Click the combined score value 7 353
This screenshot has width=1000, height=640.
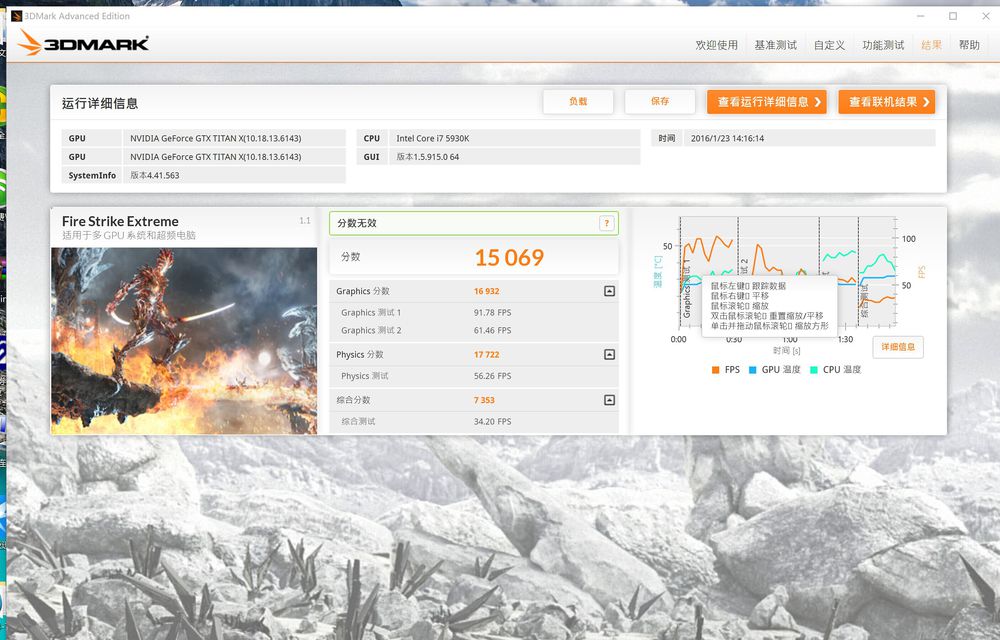click(x=484, y=400)
